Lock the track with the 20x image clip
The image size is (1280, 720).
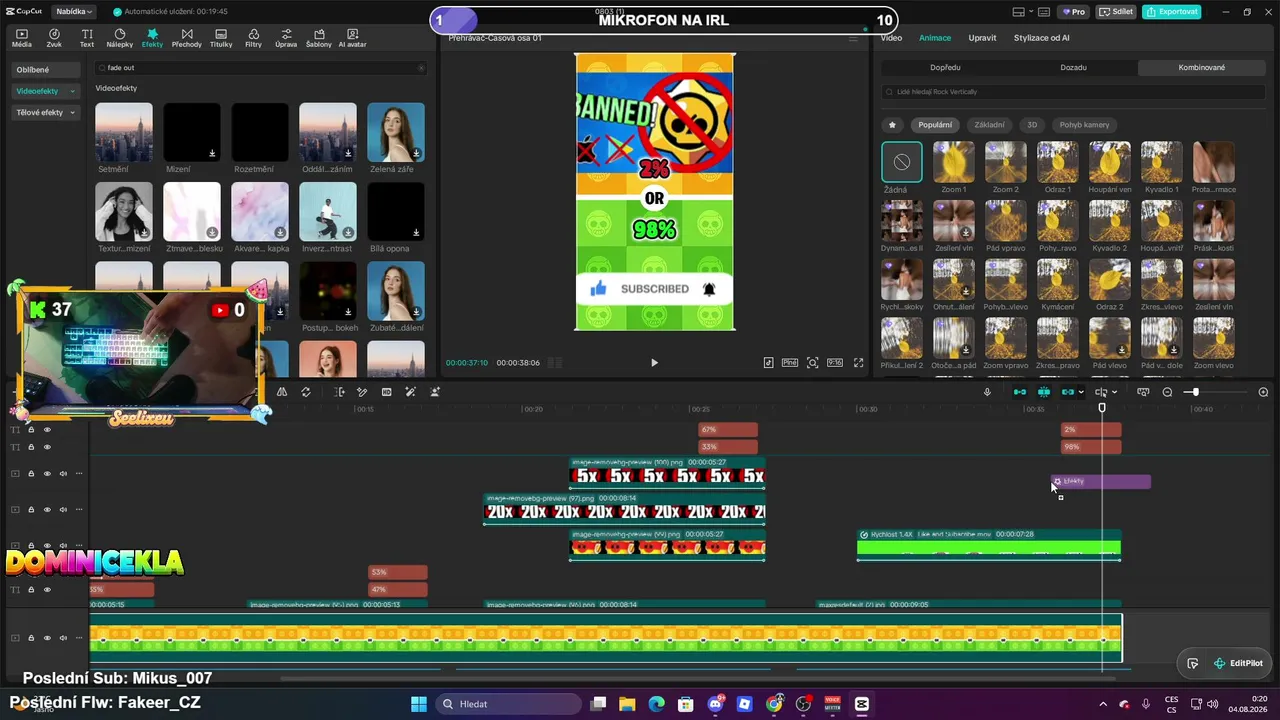click(x=31, y=510)
